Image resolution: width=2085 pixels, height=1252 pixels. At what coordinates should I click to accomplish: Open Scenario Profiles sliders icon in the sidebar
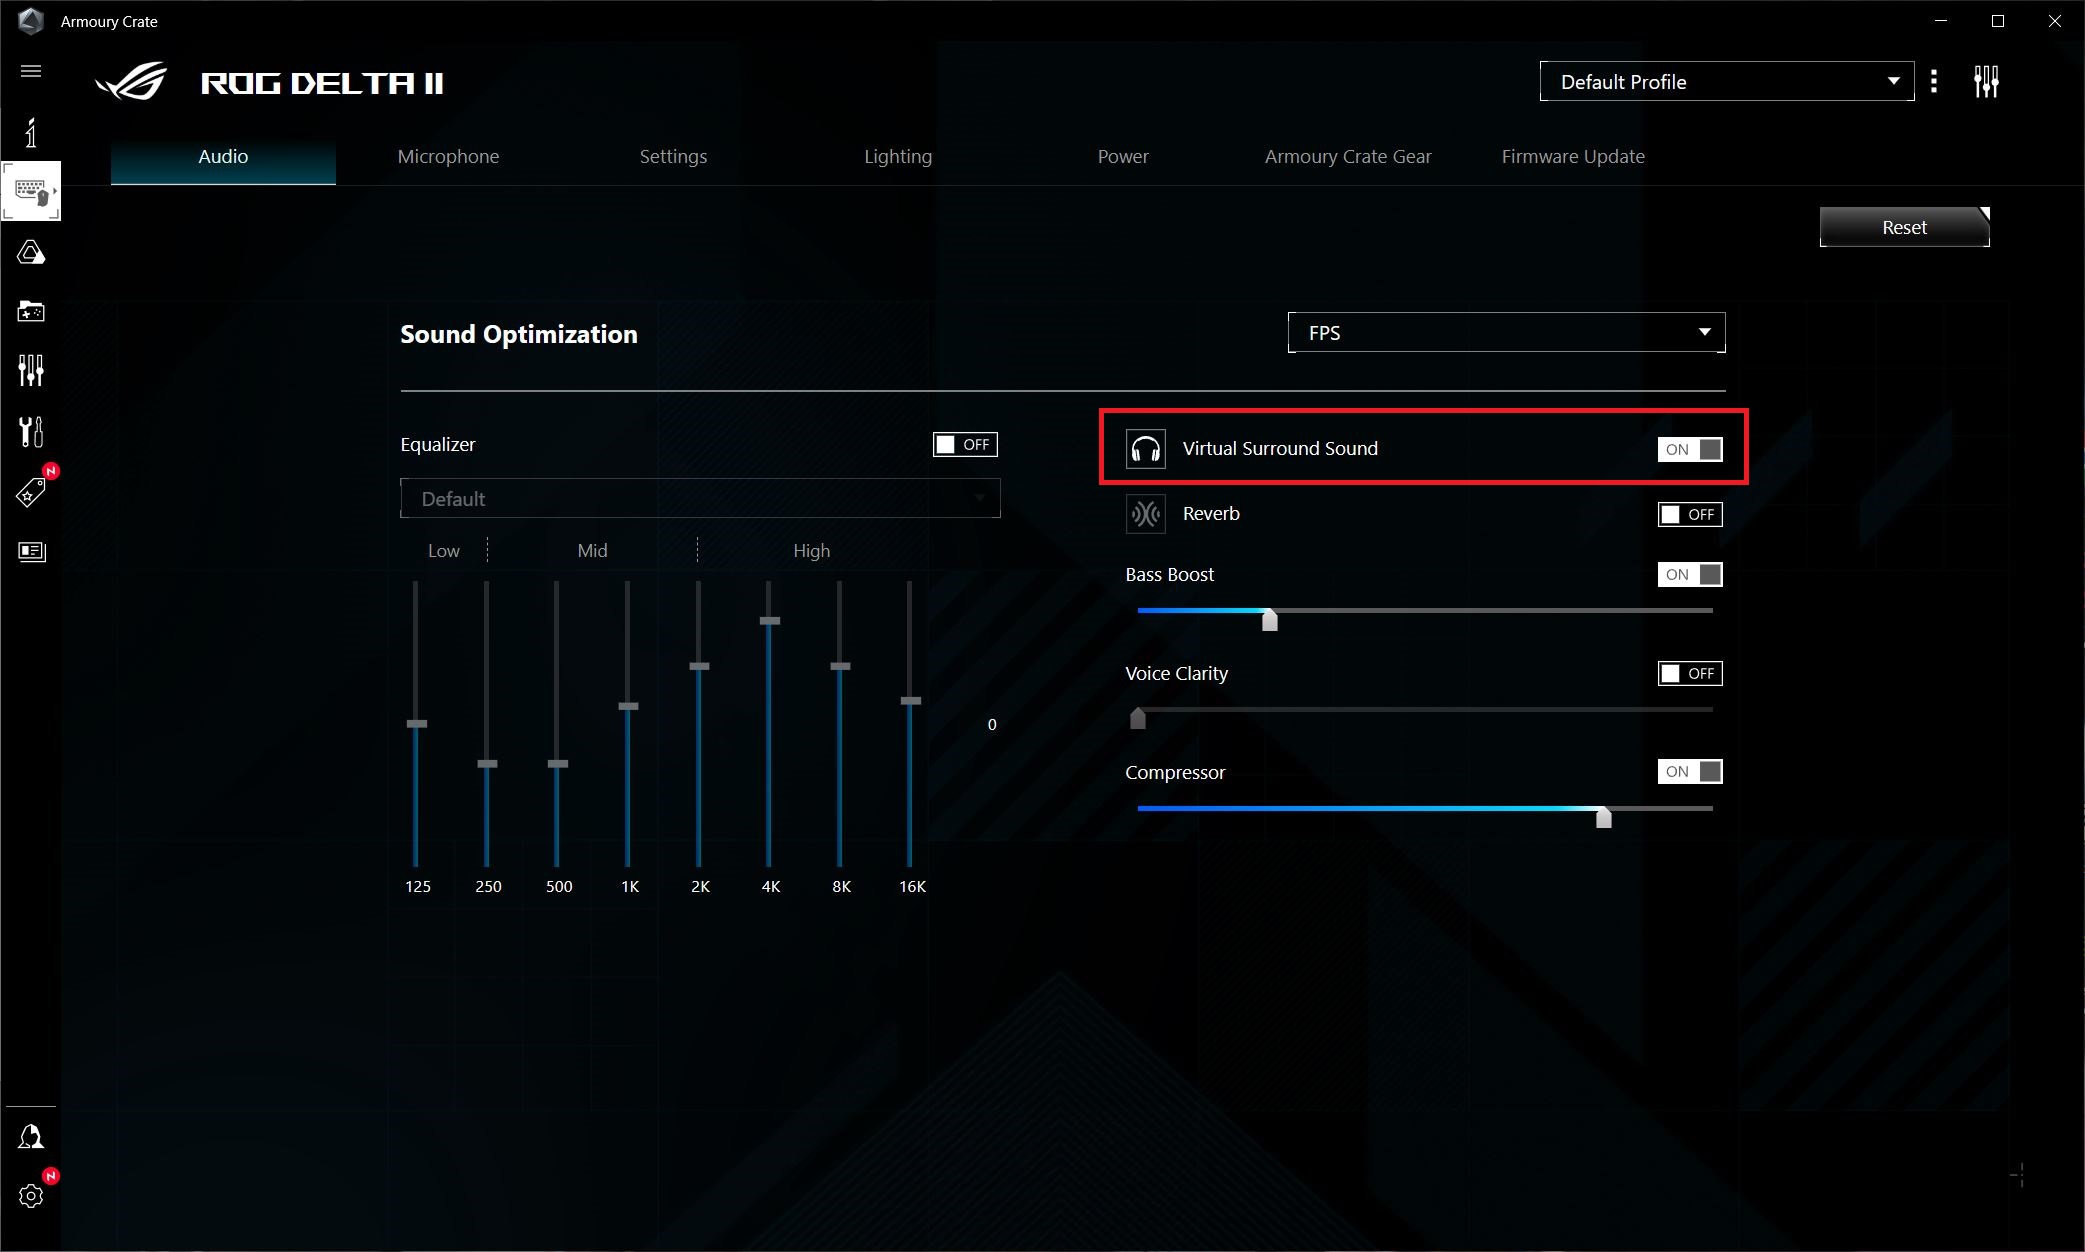31,370
